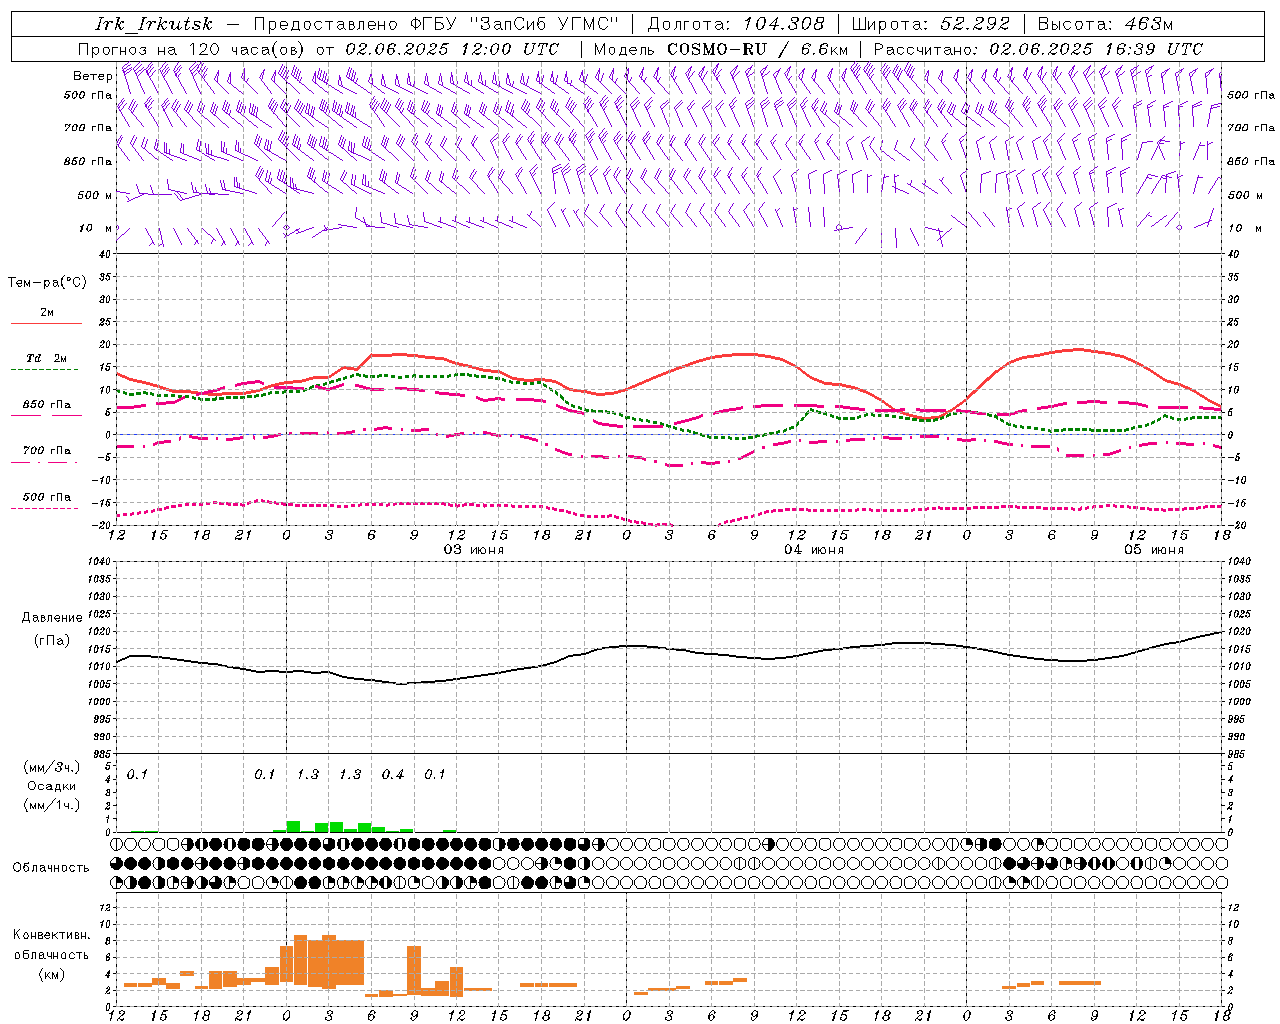Select the Широта: 52.292 value

coord(931,24)
